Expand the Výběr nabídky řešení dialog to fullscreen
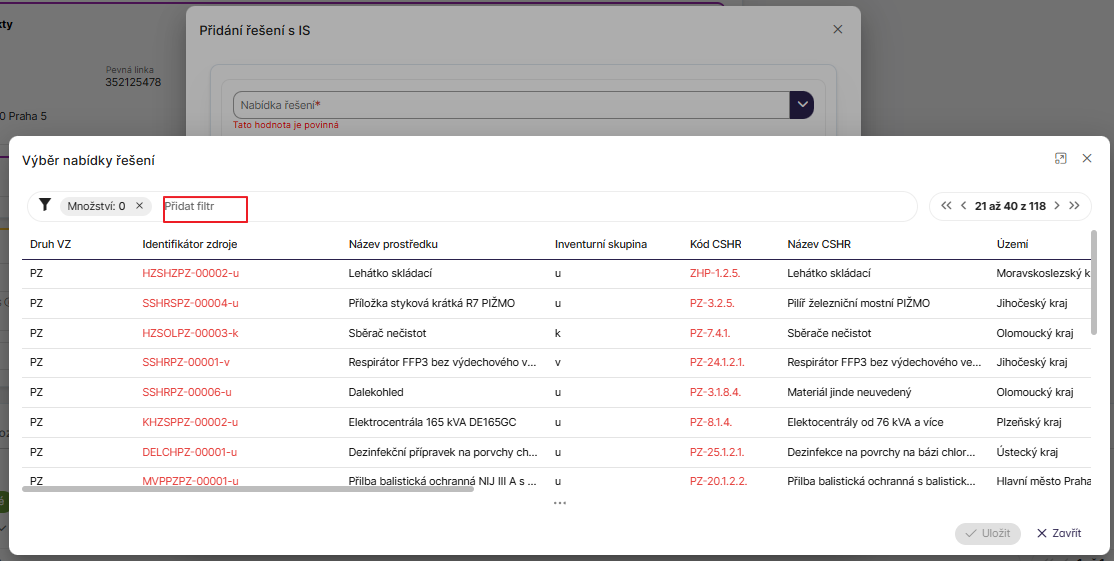 (x=1061, y=158)
